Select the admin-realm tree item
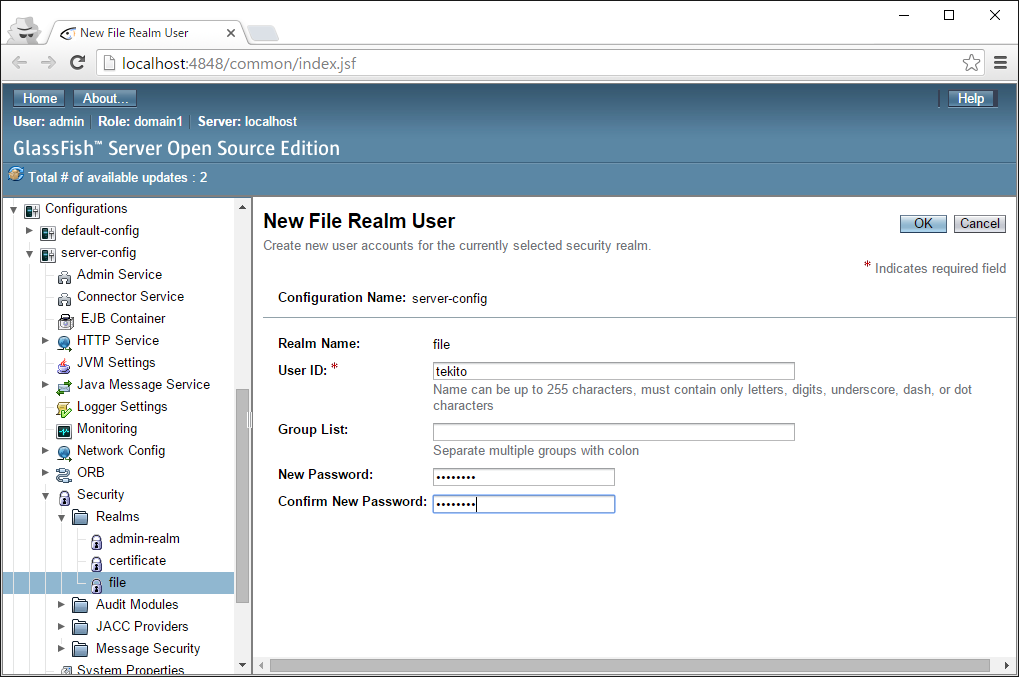The width and height of the screenshot is (1019, 677). 144,539
